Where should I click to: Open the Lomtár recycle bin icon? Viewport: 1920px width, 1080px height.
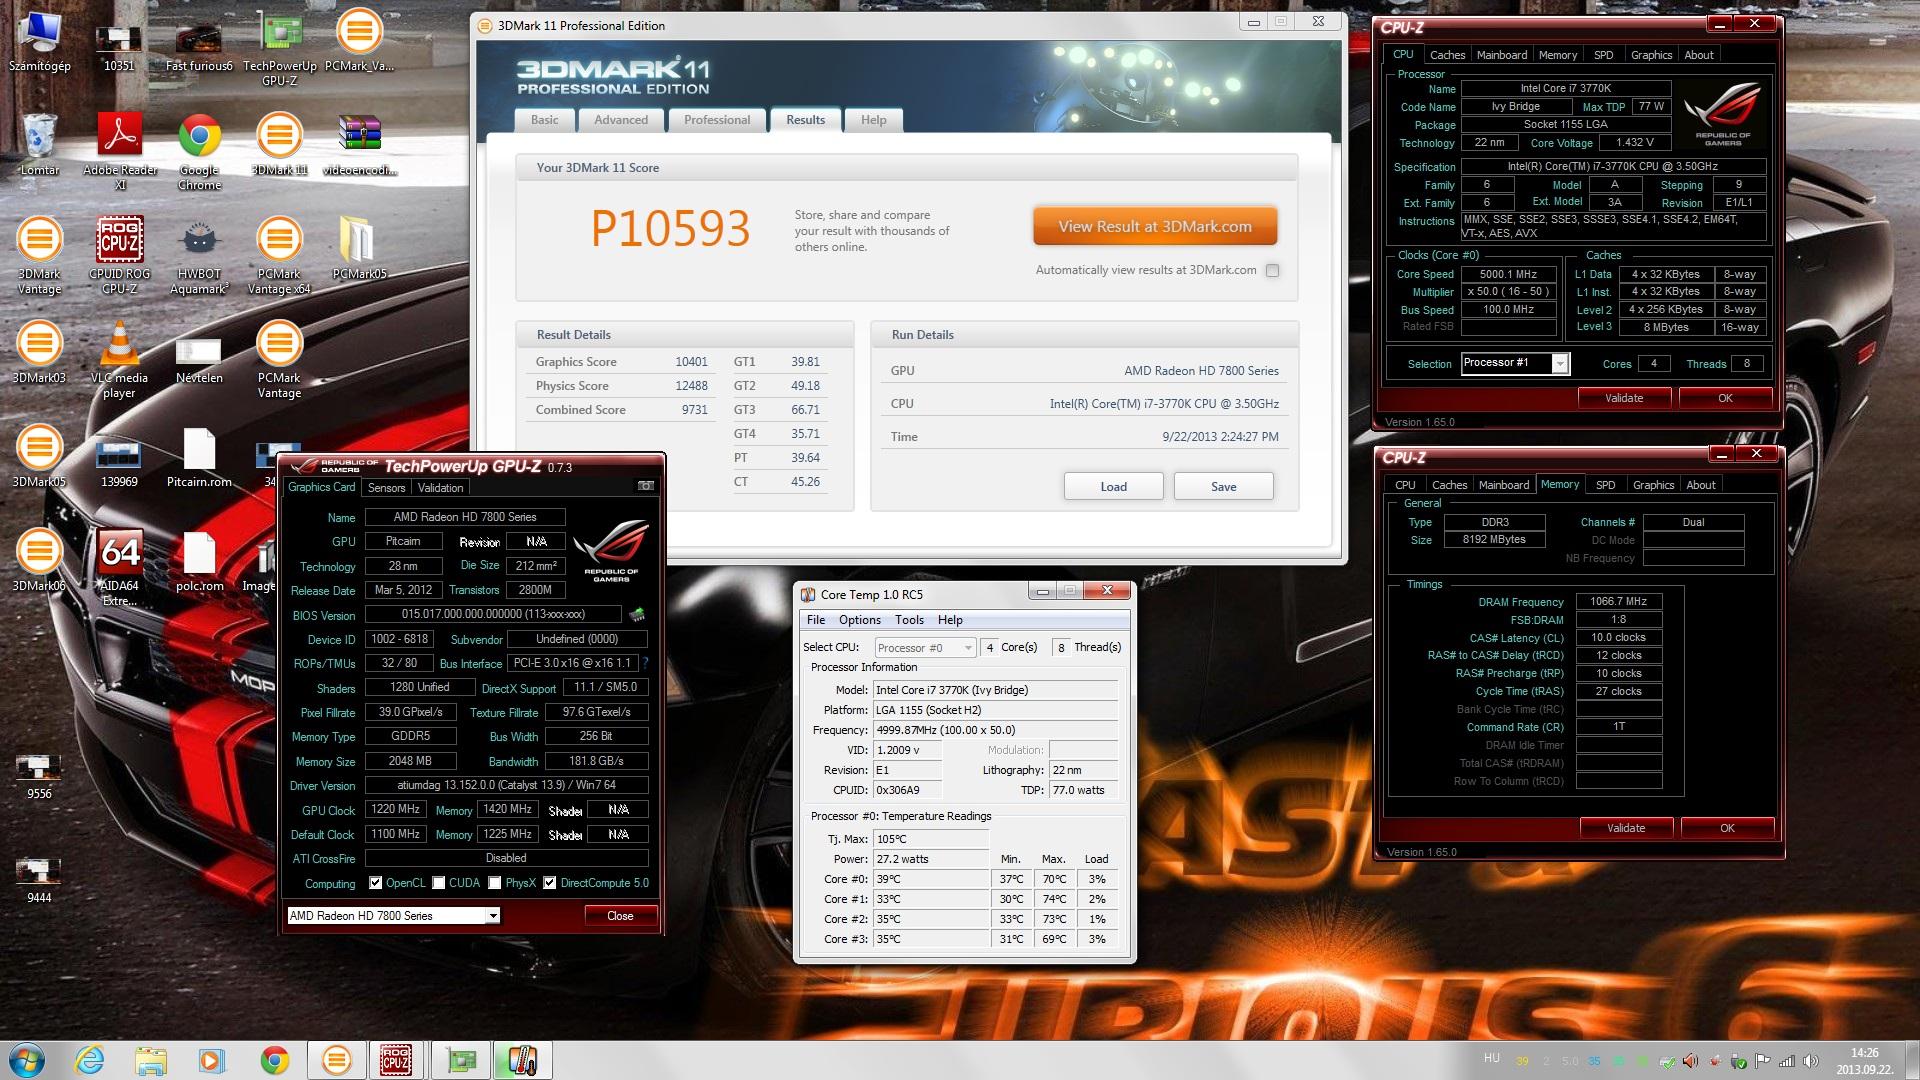(x=39, y=144)
